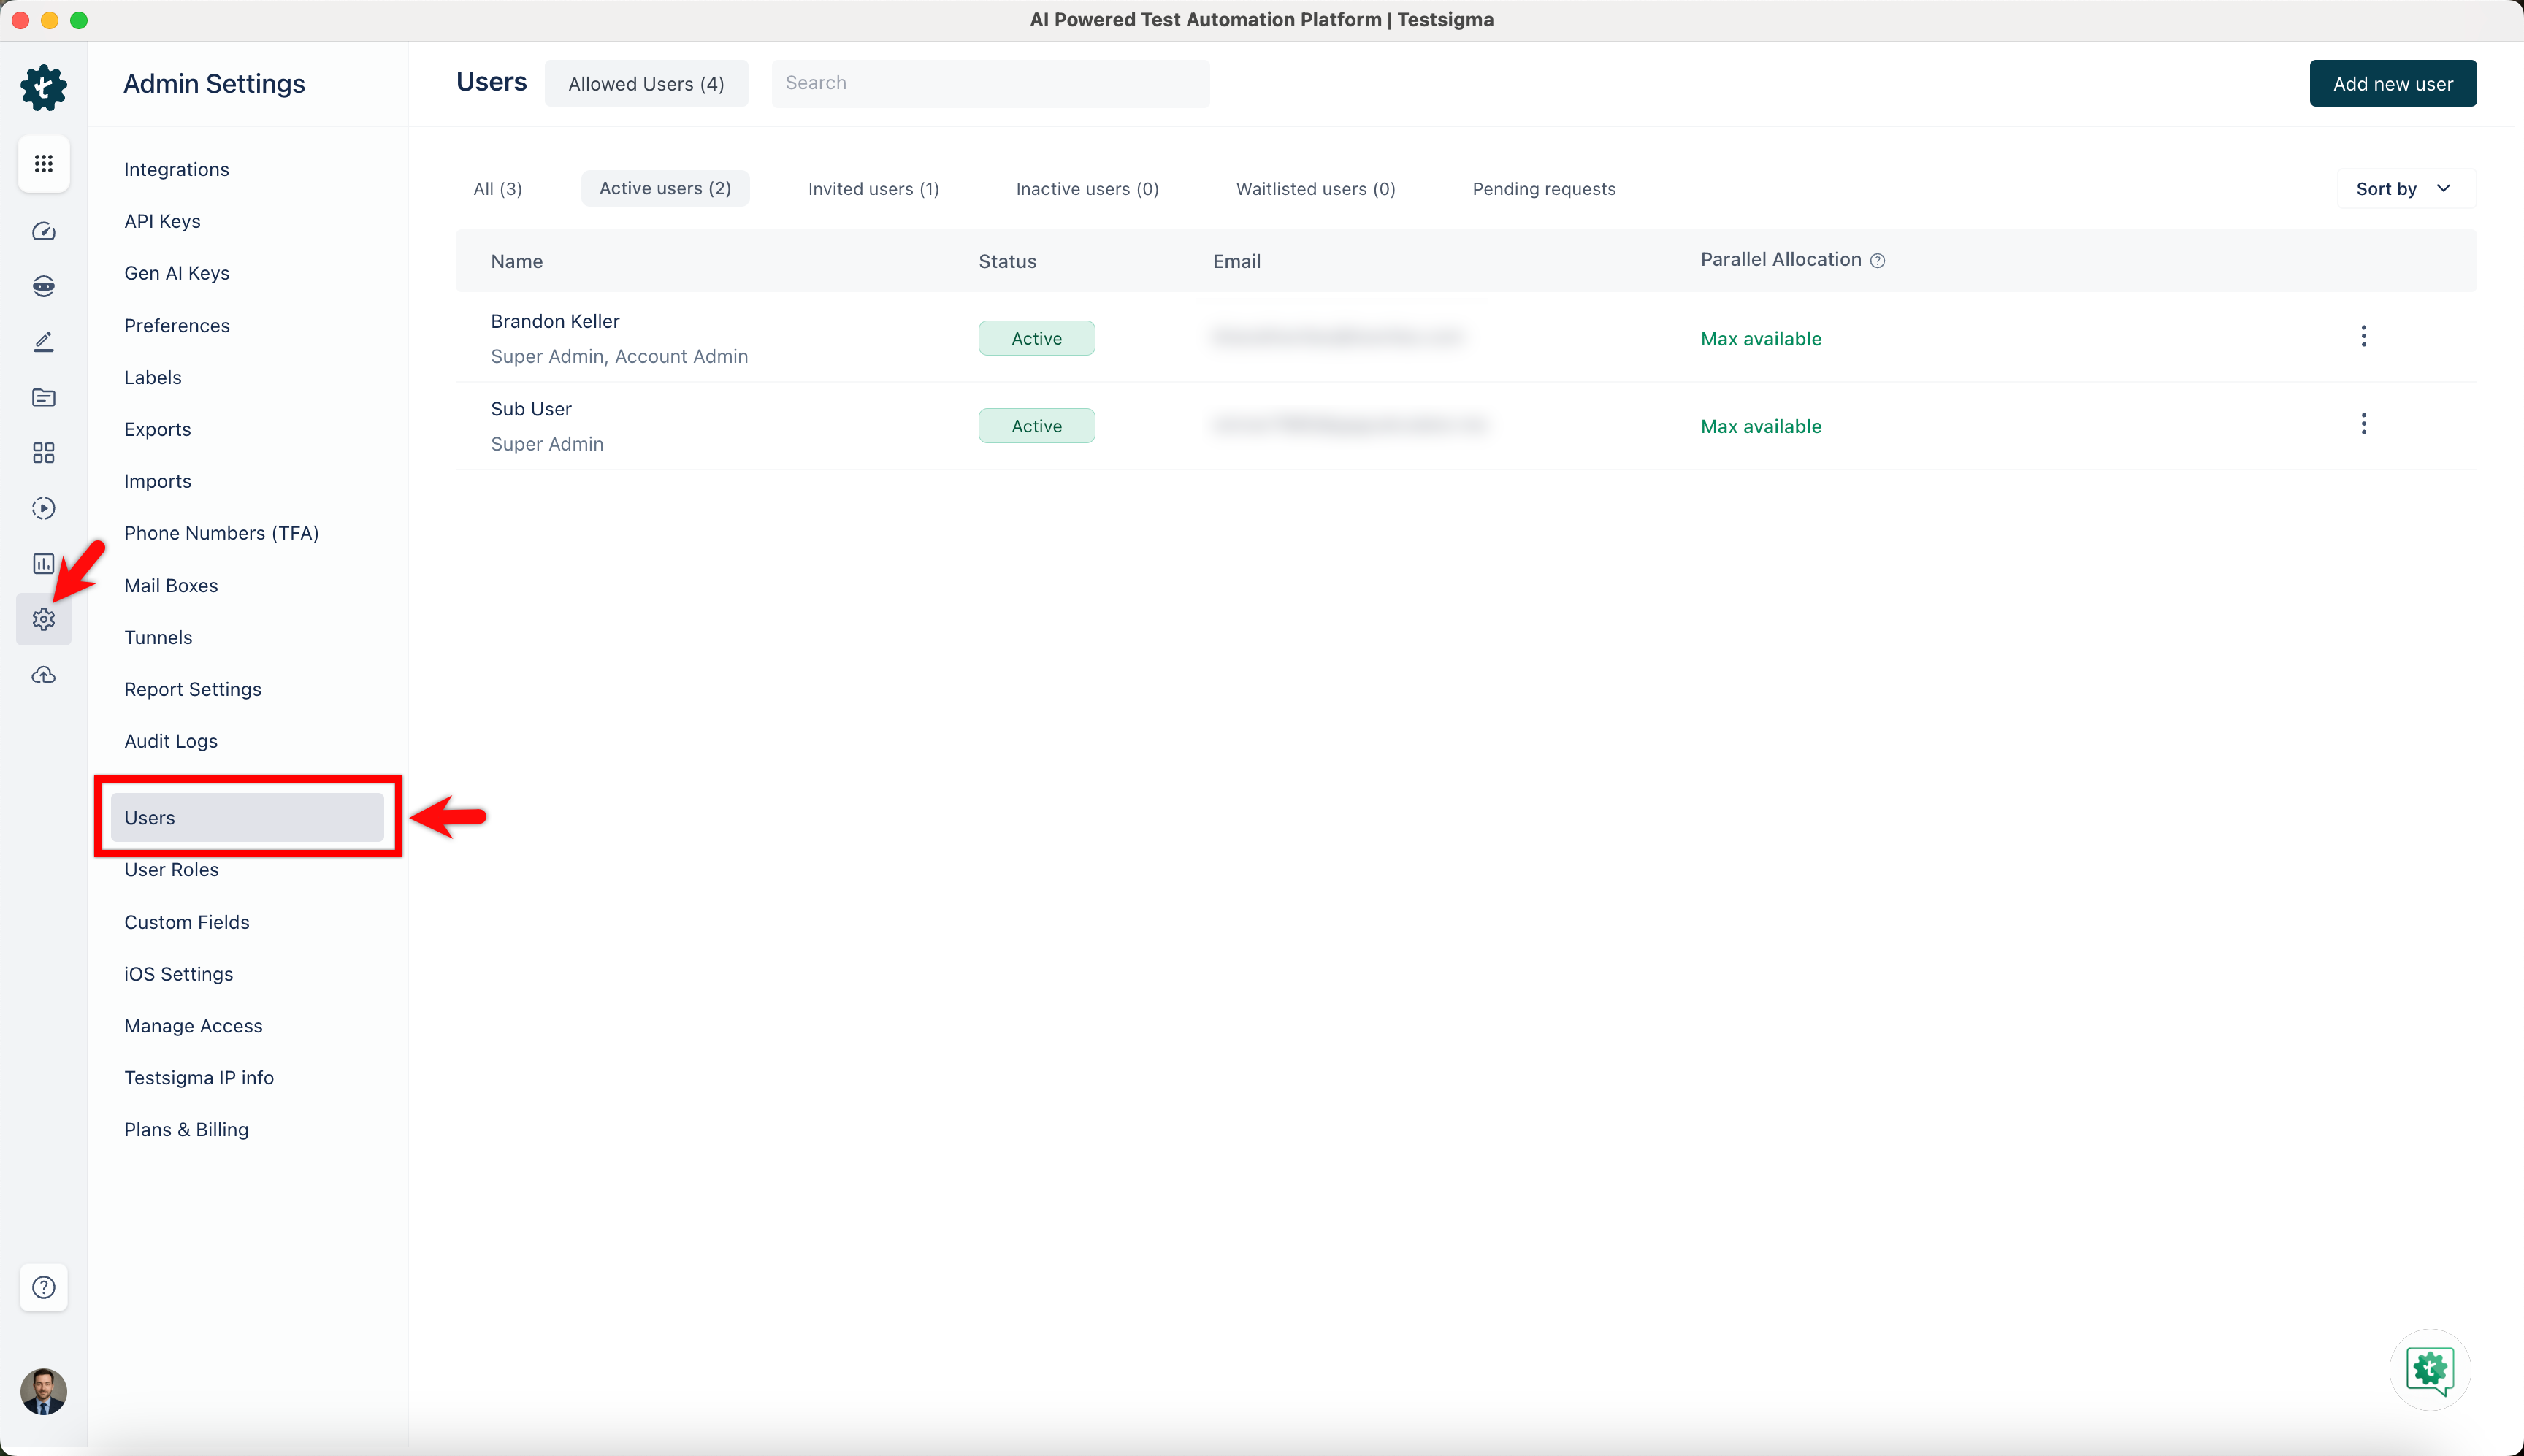Open the help question mark icon
The image size is (2524, 1456).
point(43,1287)
